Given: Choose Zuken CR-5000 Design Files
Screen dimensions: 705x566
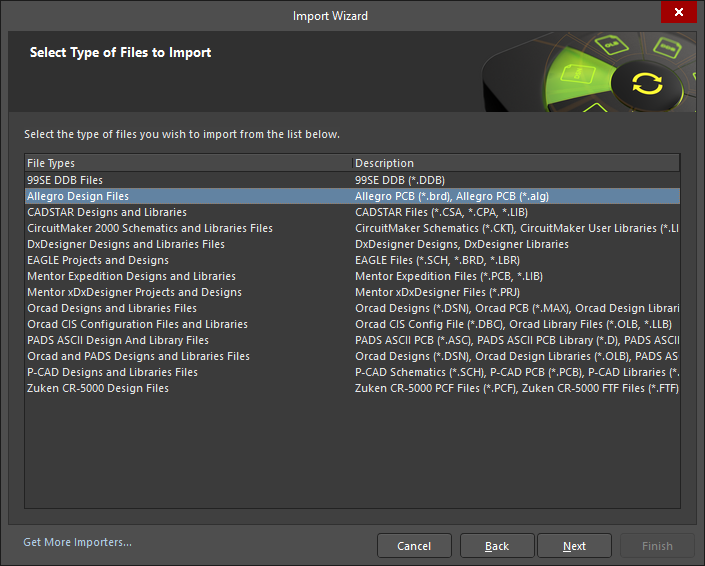Looking at the screenshot, I should pos(352,388).
